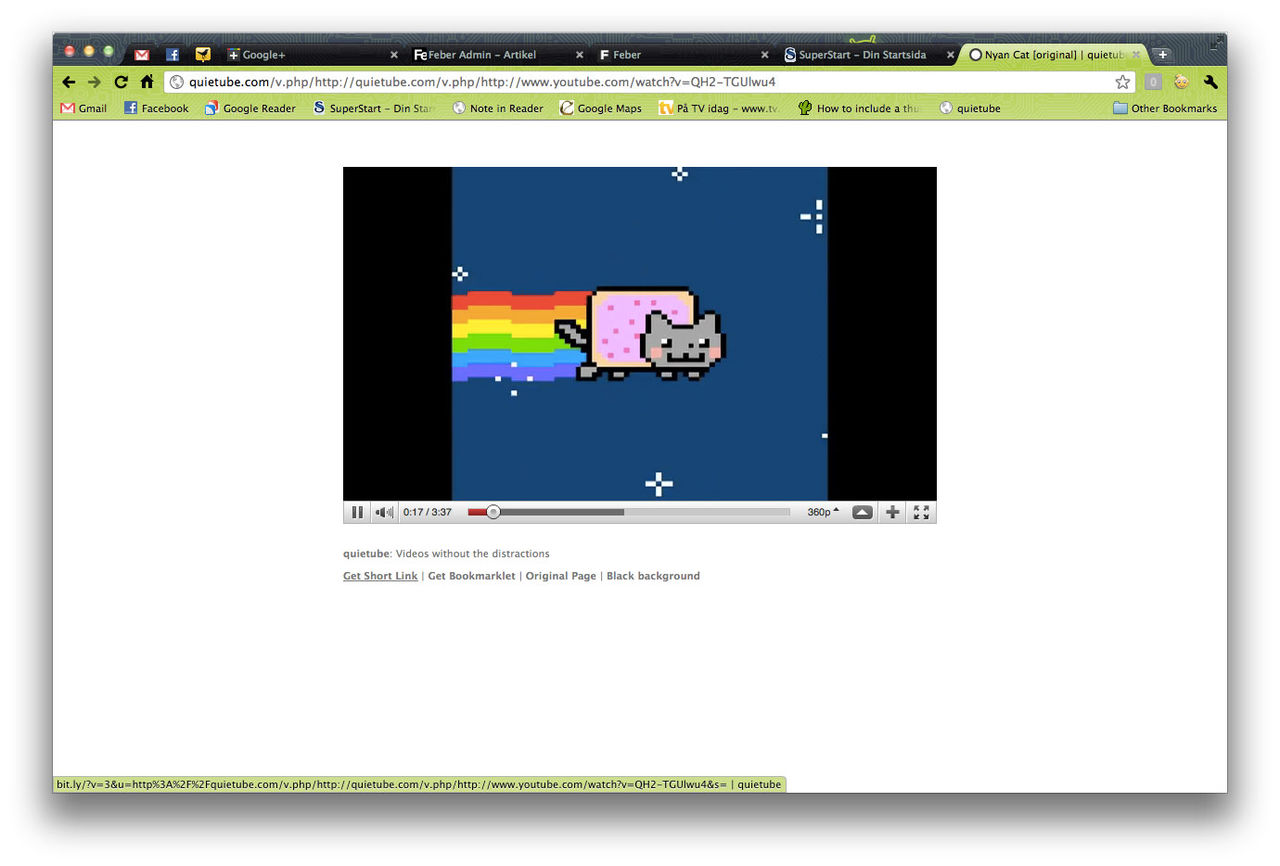Open the Google Maps bookmark
The height and width of the screenshot is (866, 1280).
600,108
